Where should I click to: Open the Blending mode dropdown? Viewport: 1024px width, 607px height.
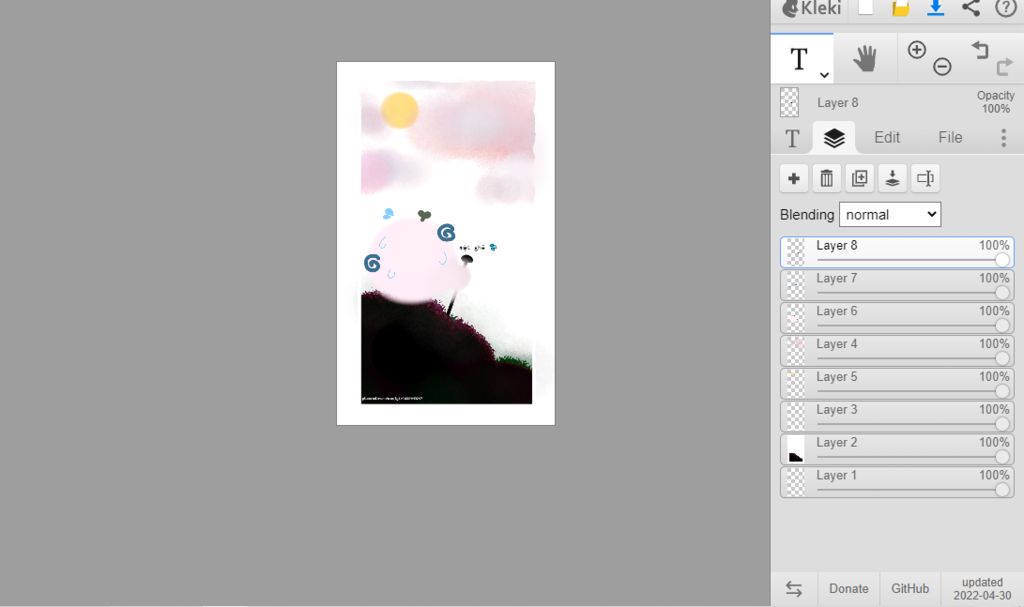(x=889, y=214)
